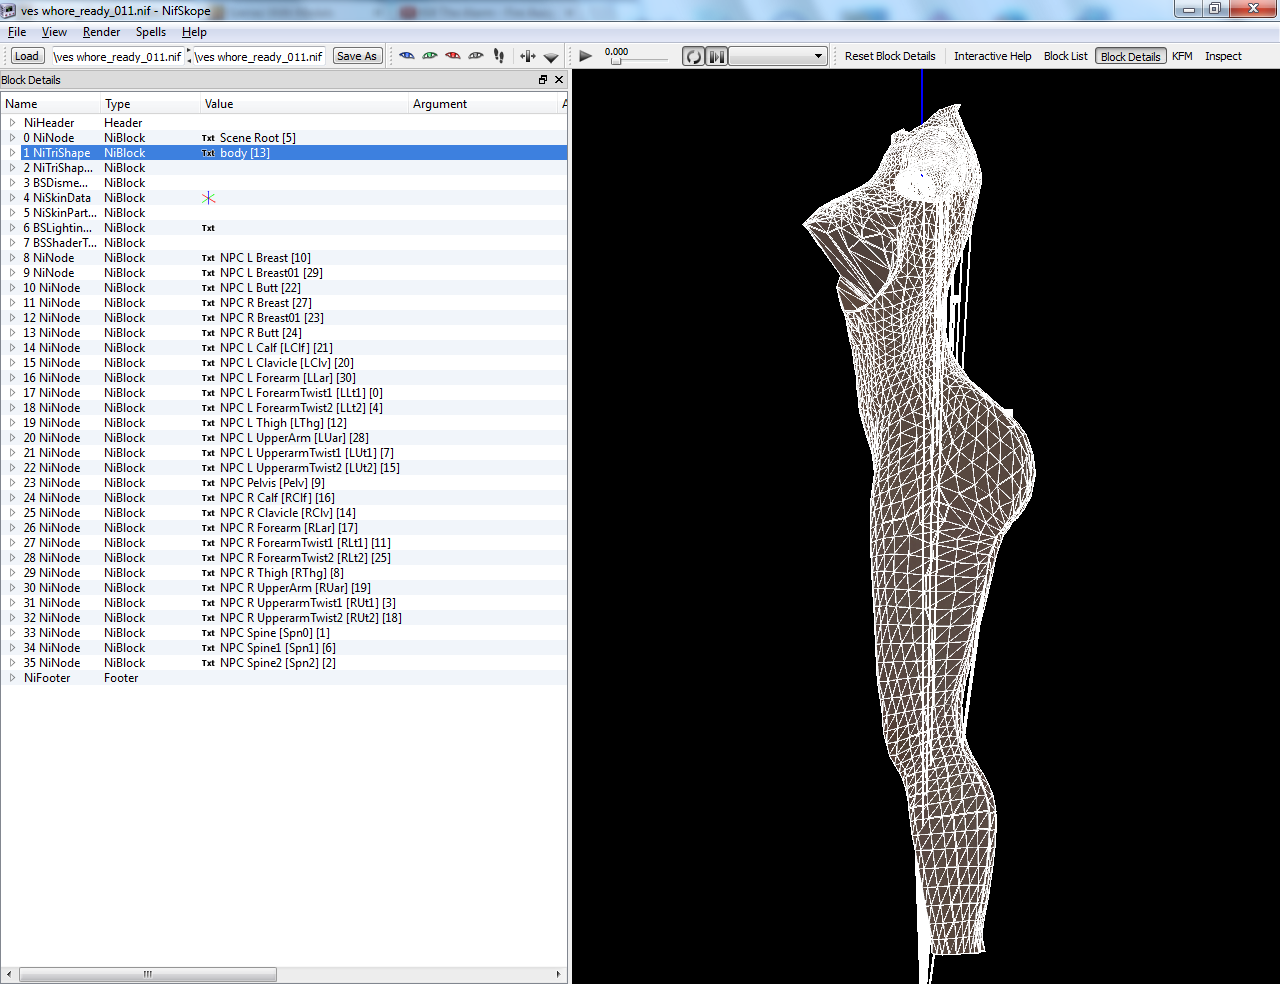The width and height of the screenshot is (1280, 984).
Task: Open the Spells menu
Action: (x=151, y=32)
